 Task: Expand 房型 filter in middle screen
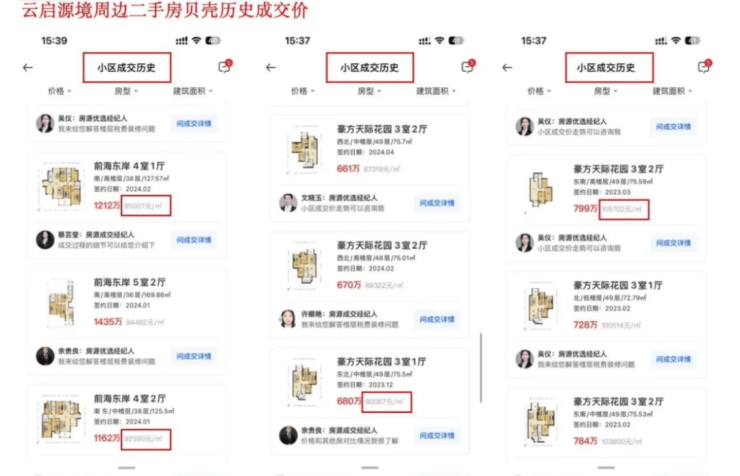pos(369,91)
